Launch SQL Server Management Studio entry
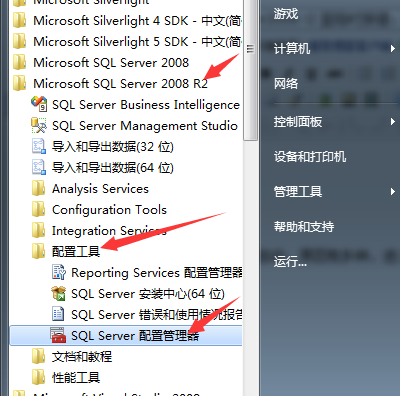Image resolution: width=400 pixels, height=396 pixels. coord(145,125)
